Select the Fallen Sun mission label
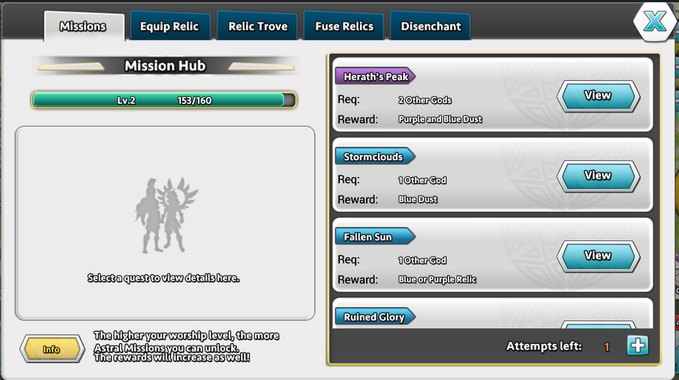The image size is (679, 380). [x=375, y=237]
